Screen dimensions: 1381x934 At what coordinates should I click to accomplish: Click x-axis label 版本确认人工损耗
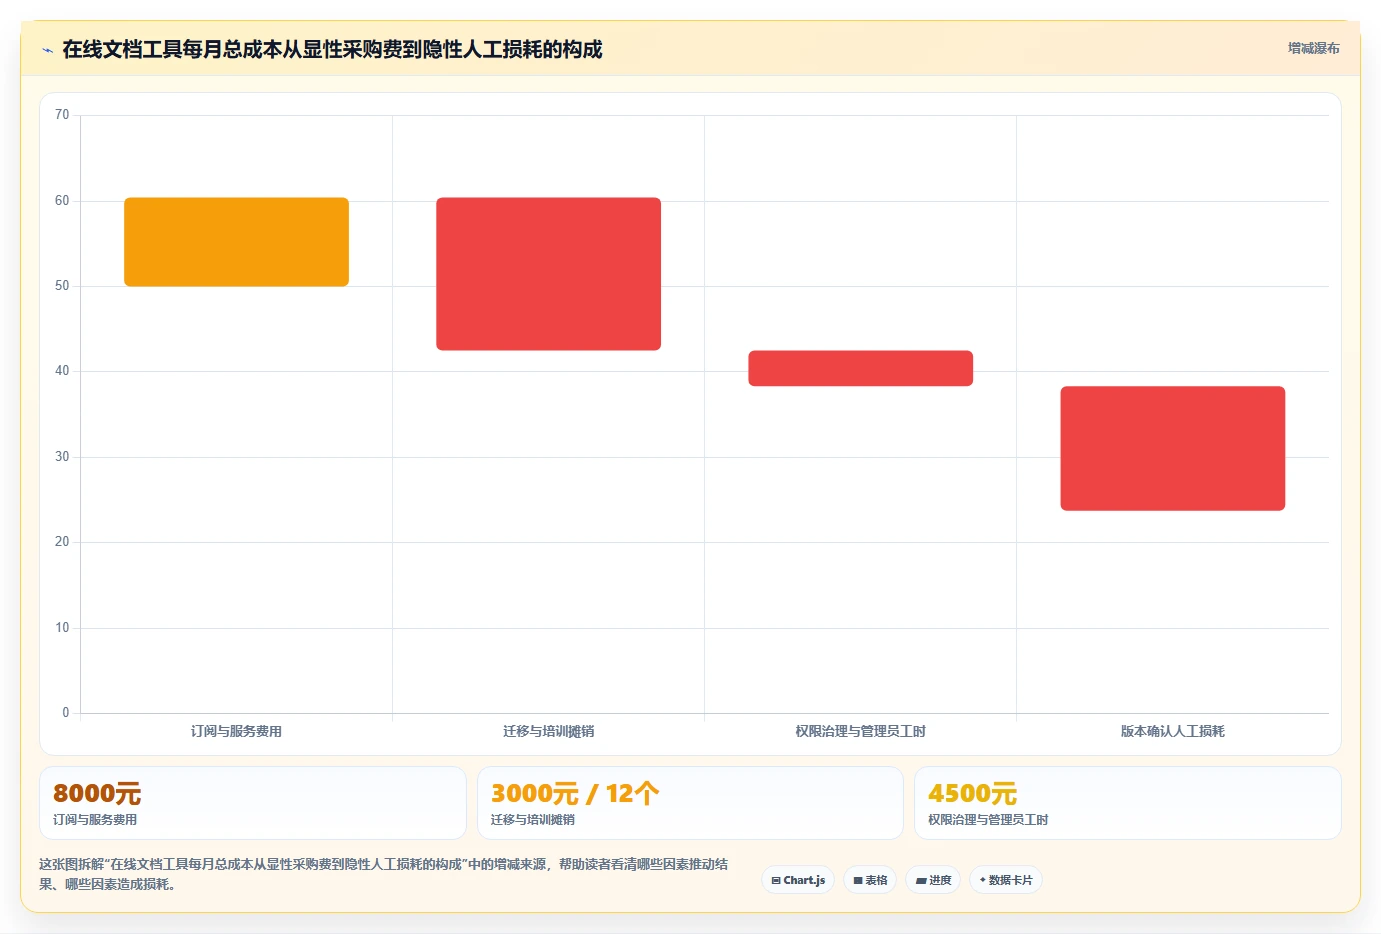pyautogui.click(x=1172, y=731)
